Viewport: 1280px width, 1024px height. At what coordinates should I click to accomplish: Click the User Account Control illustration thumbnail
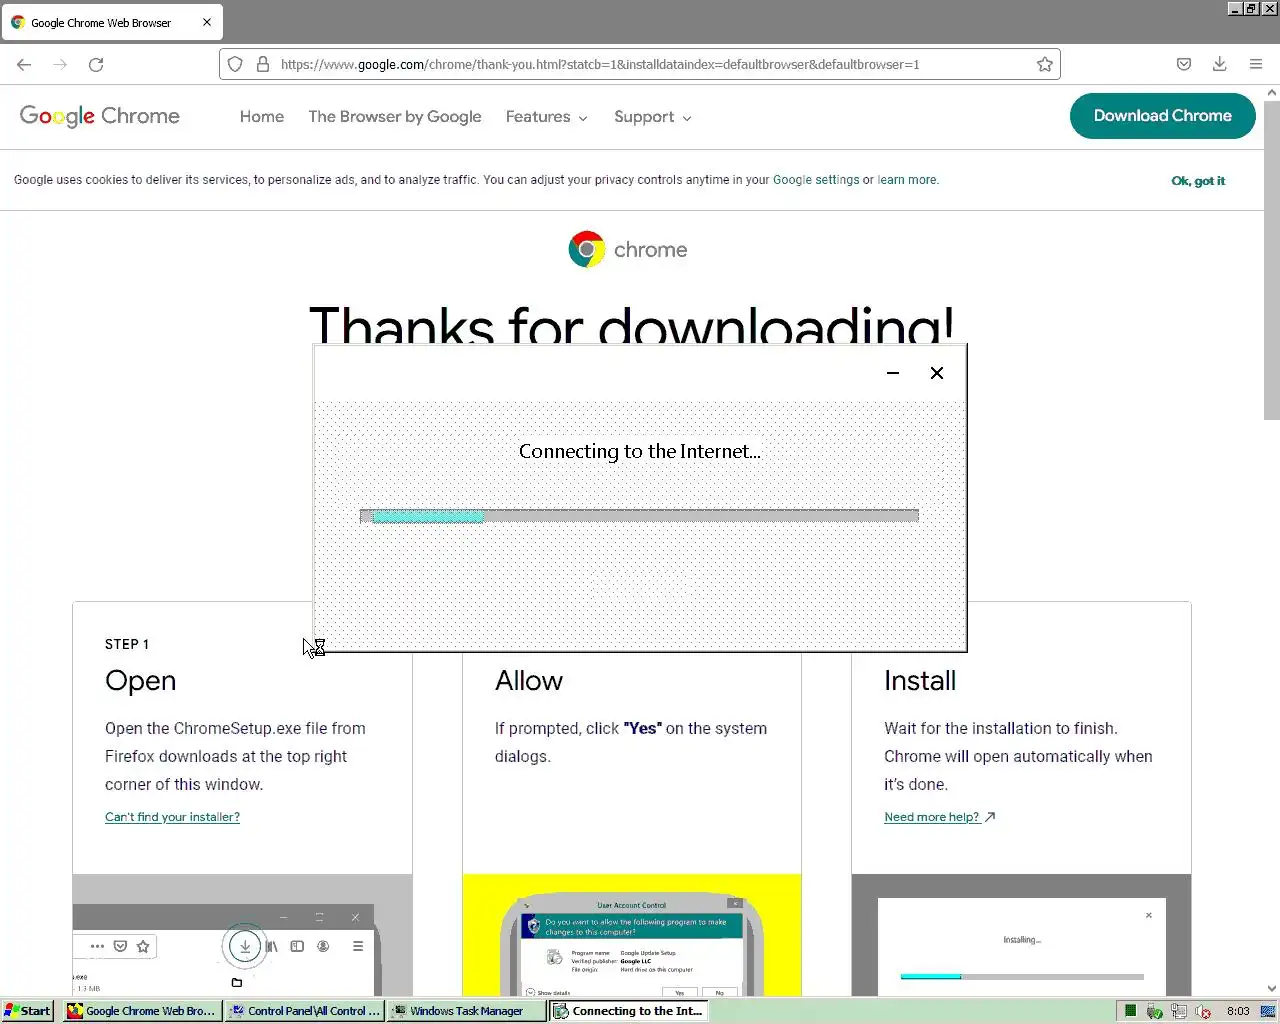click(x=632, y=935)
